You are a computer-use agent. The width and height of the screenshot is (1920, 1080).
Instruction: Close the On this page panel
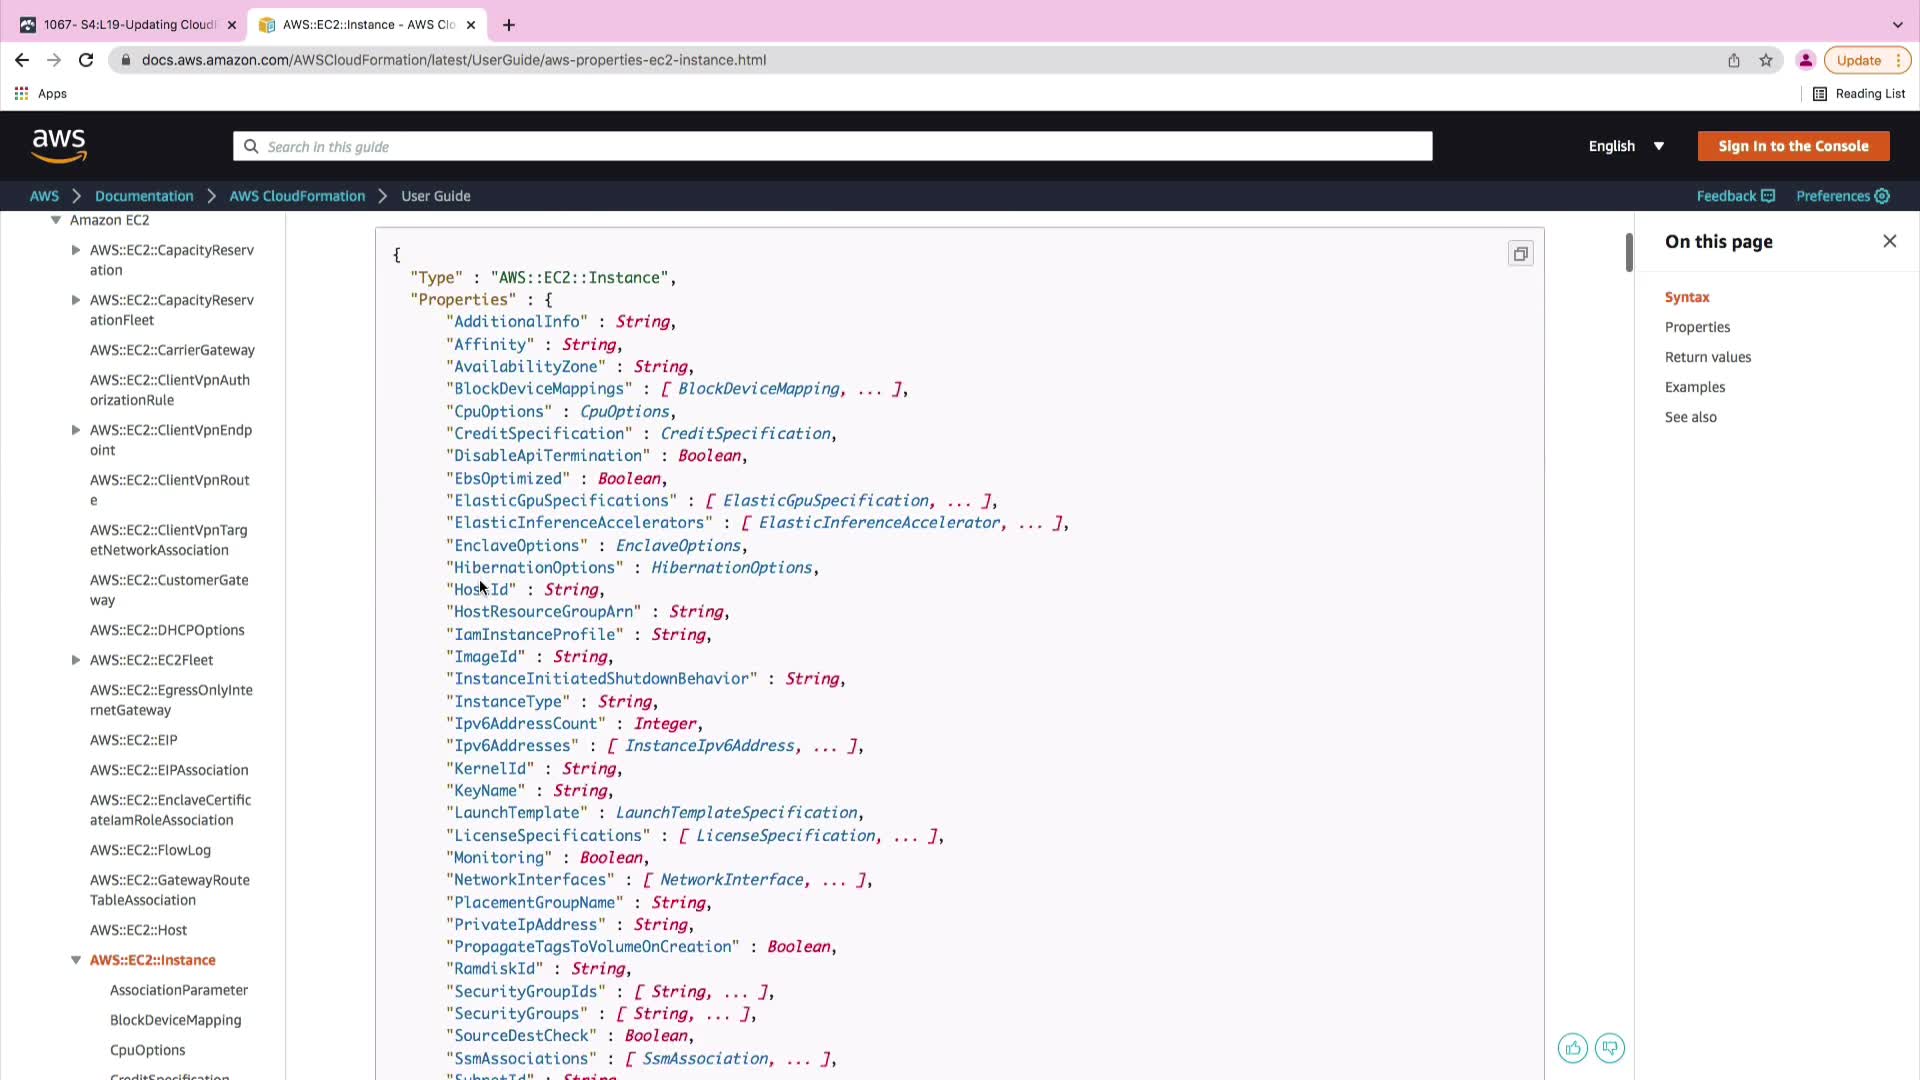click(x=1889, y=241)
